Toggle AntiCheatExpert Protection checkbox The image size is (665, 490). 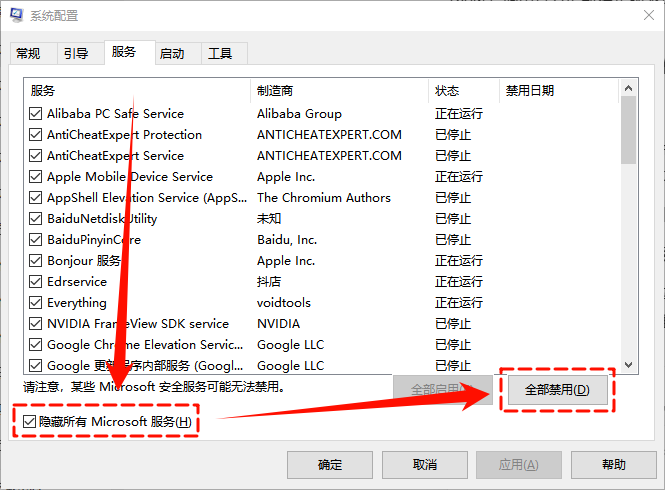point(36,134)
